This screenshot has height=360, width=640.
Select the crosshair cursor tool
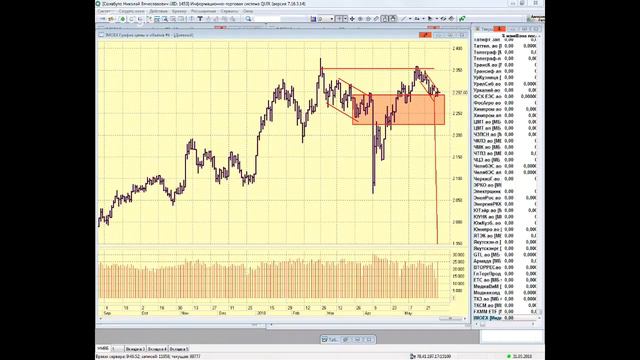339,19
